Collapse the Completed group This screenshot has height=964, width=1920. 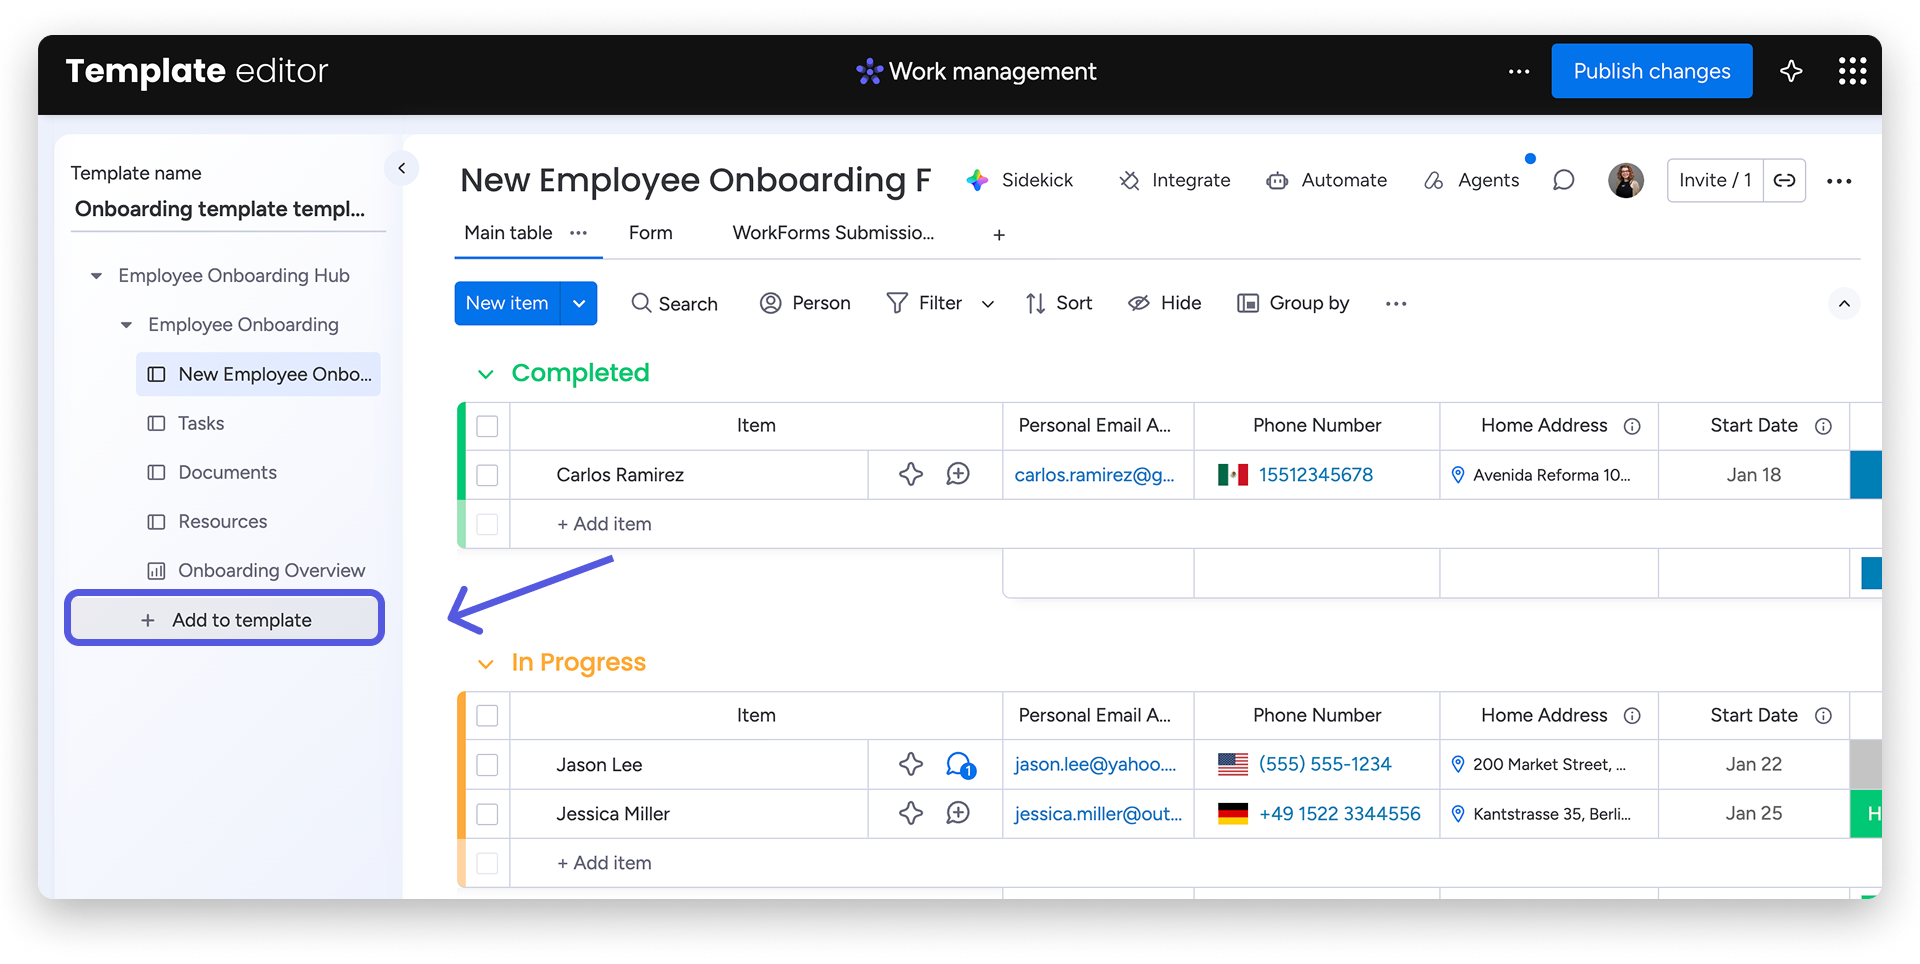tap(486, 374)
